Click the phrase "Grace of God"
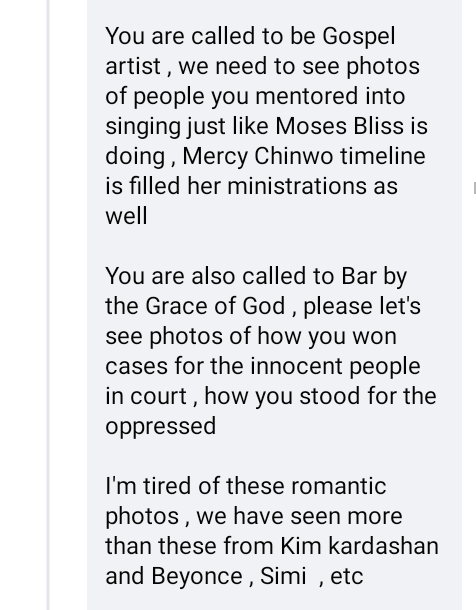The image size is (476, 610). click(x=215, y=306)
